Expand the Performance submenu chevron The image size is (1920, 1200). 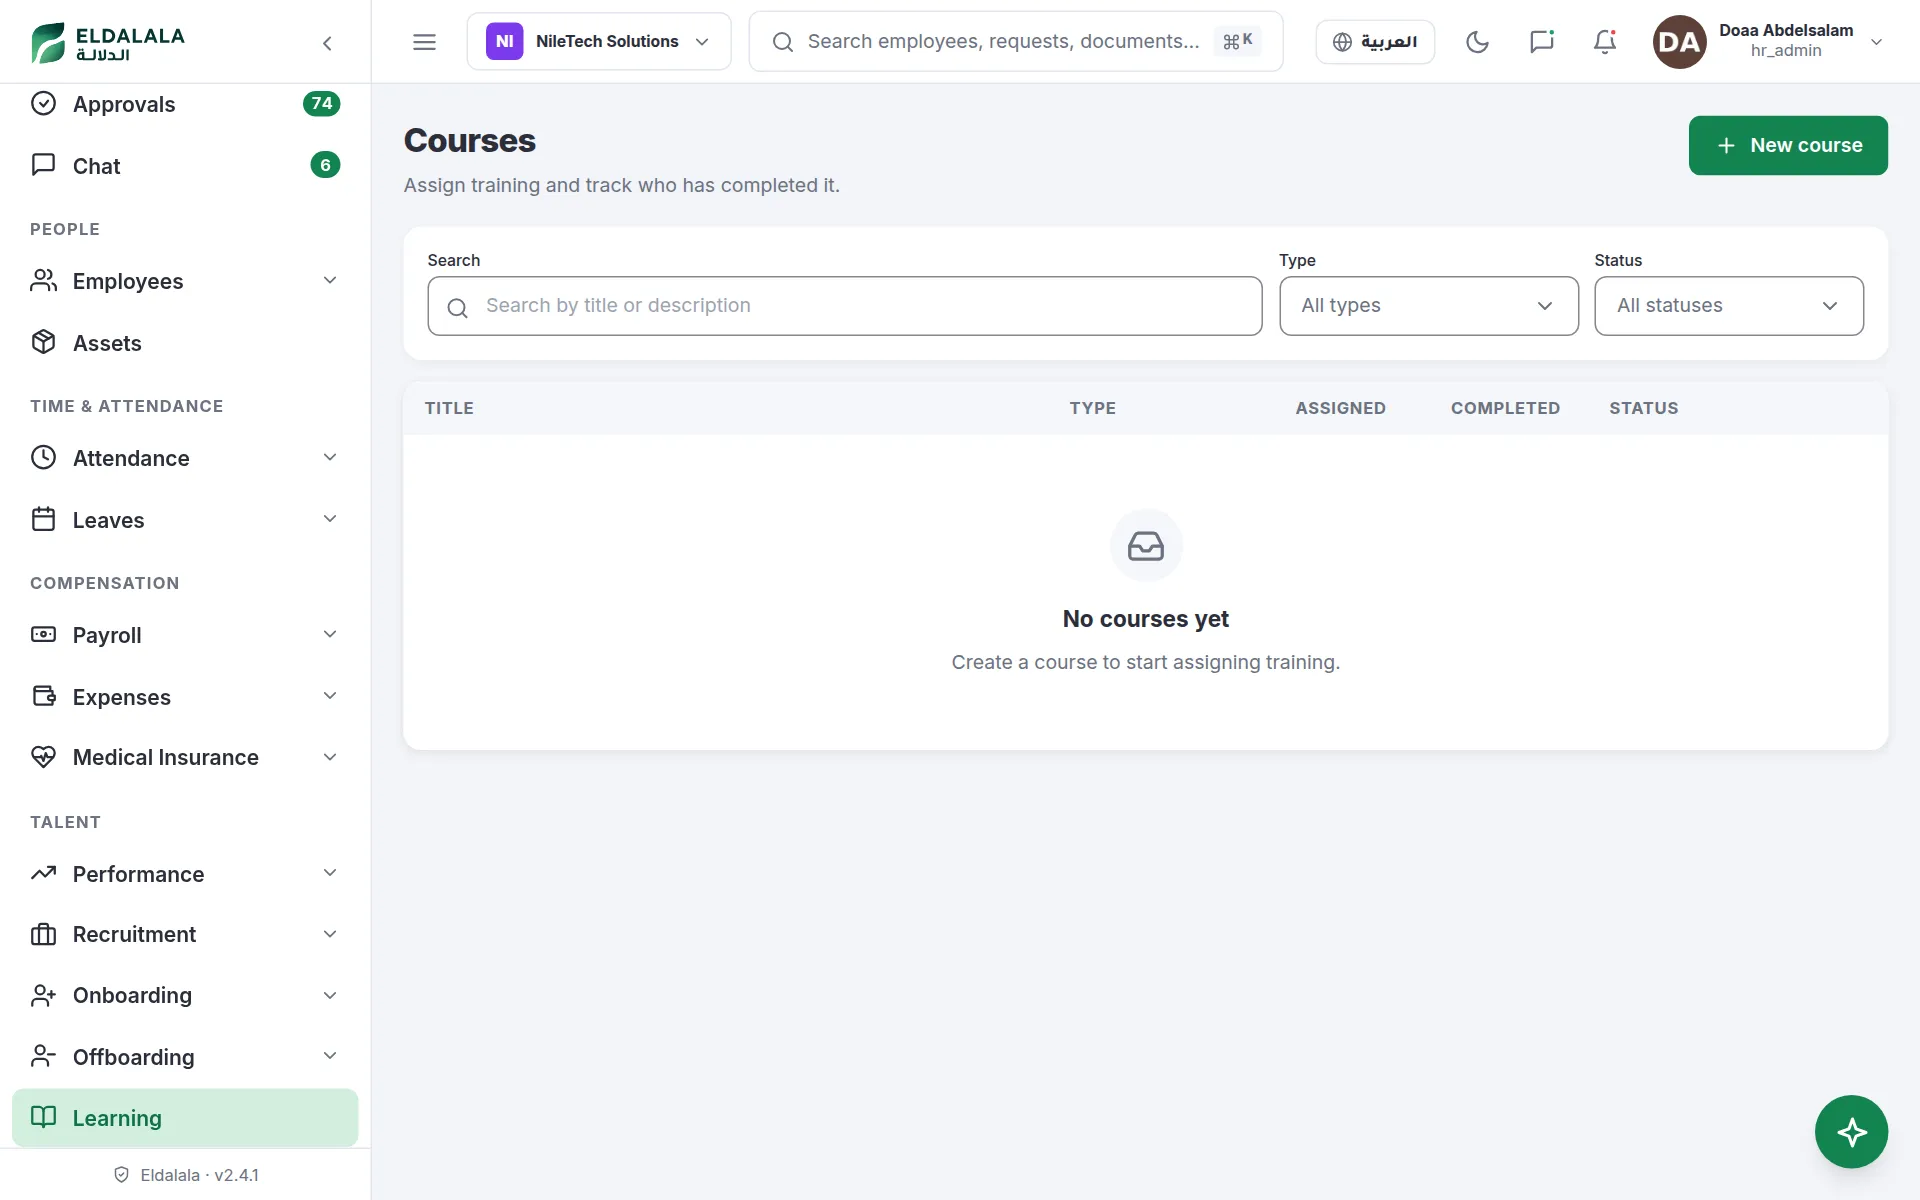[330, 873]
